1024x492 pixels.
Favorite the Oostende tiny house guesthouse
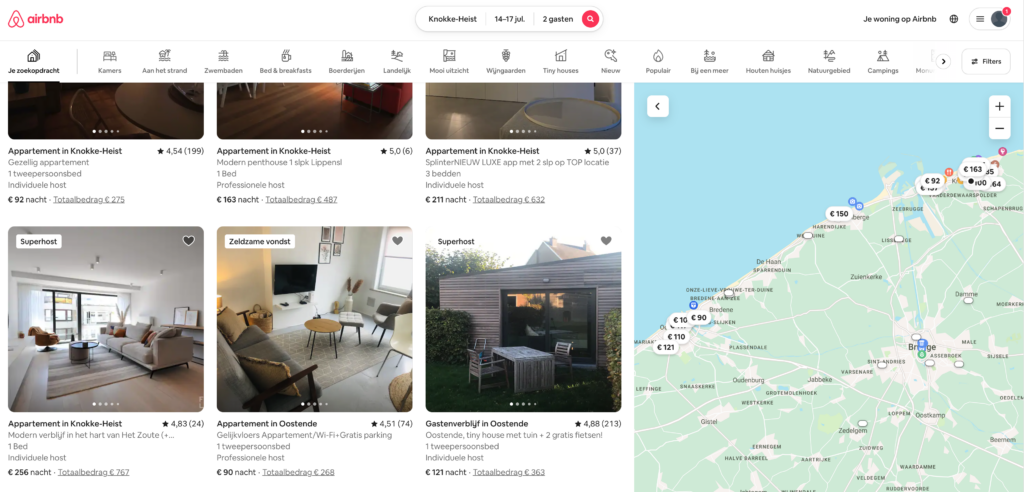point(606,241)
